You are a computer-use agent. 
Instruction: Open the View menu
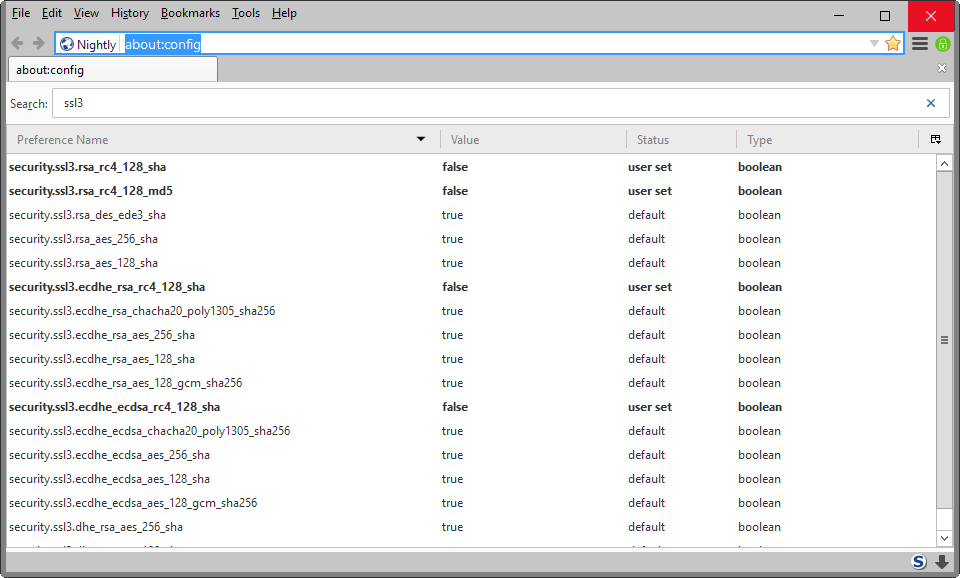(x=86, y=13)
